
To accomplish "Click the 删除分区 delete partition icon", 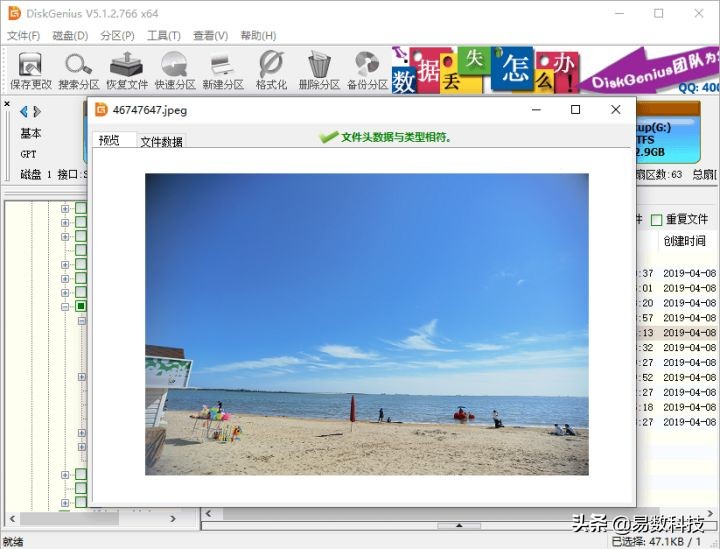I will coord(319,71).
